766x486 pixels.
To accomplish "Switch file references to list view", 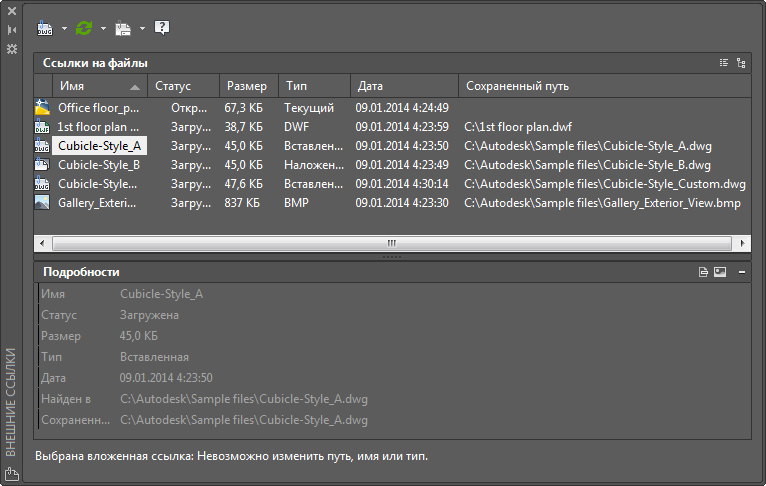I will (x=724, y=63).
